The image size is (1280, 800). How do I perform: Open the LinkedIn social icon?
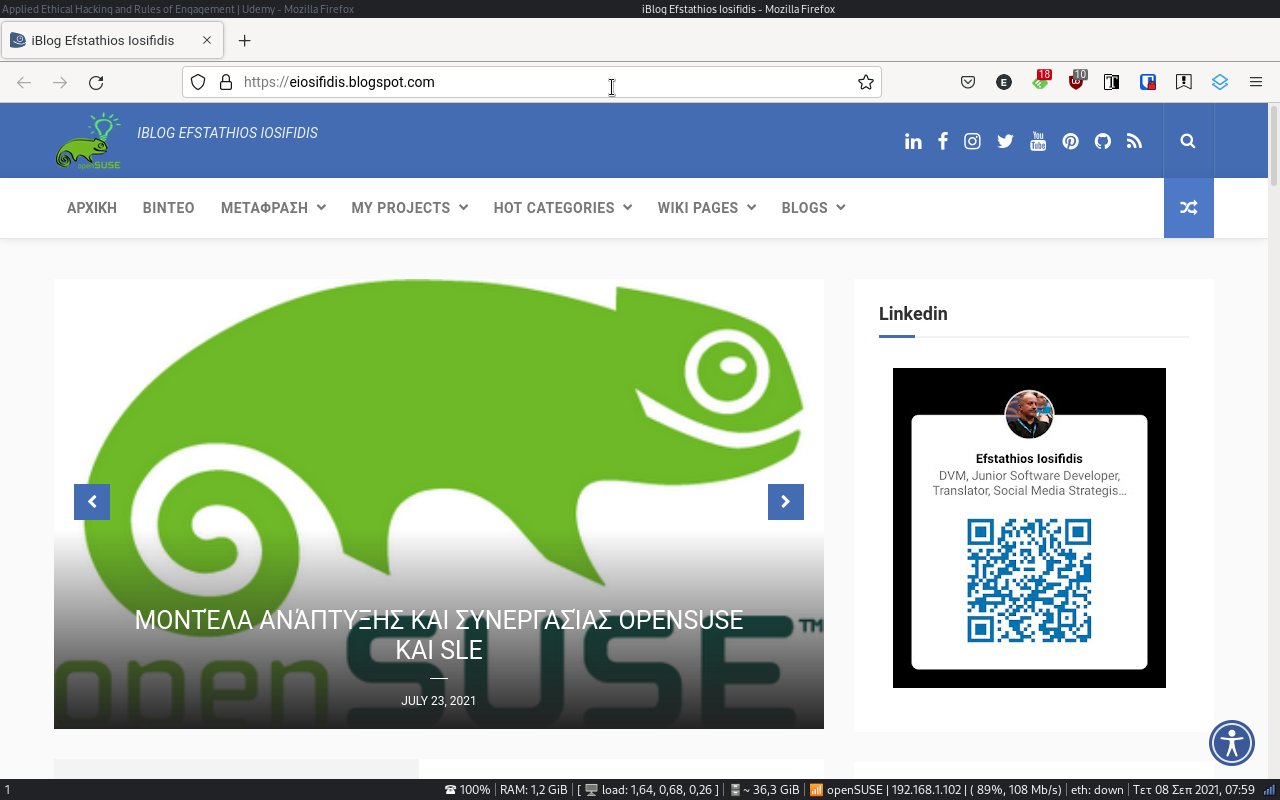pyautogui.click(x=913, y=141)
